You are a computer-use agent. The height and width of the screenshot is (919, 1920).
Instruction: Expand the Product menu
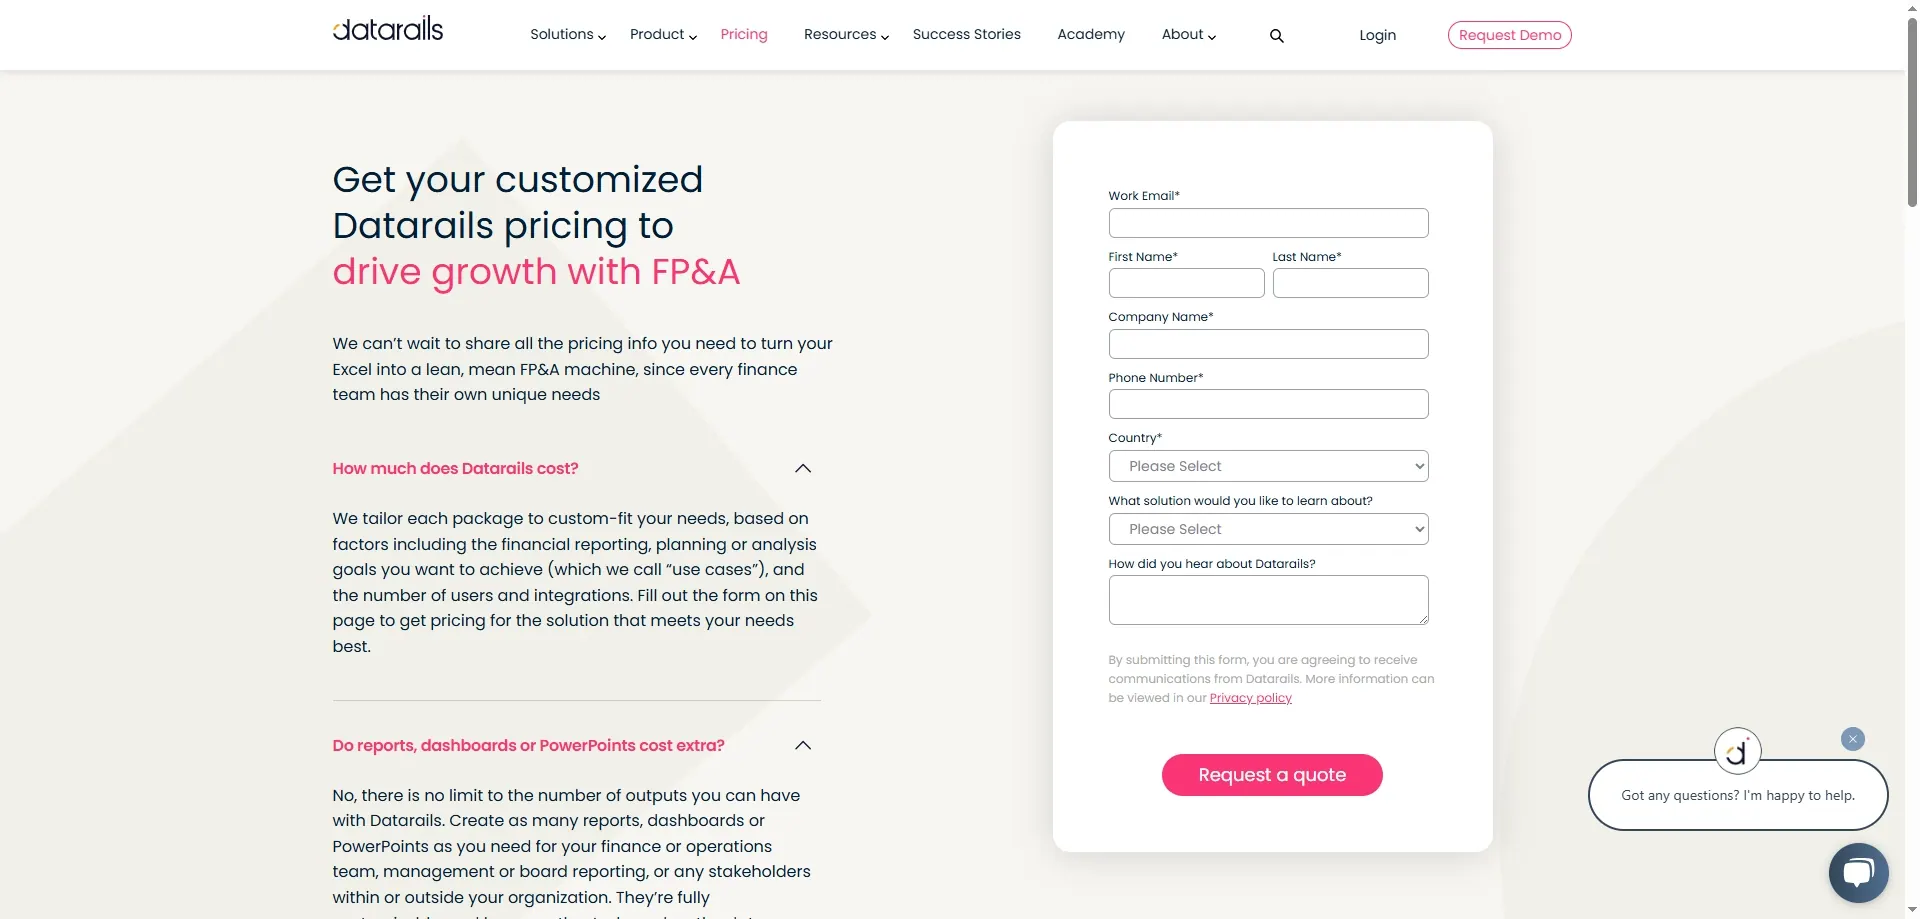(663, 35)
